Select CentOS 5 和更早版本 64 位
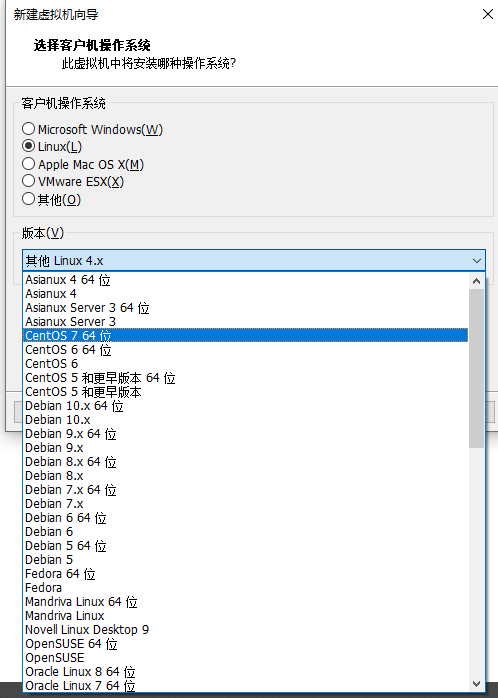 245,377
